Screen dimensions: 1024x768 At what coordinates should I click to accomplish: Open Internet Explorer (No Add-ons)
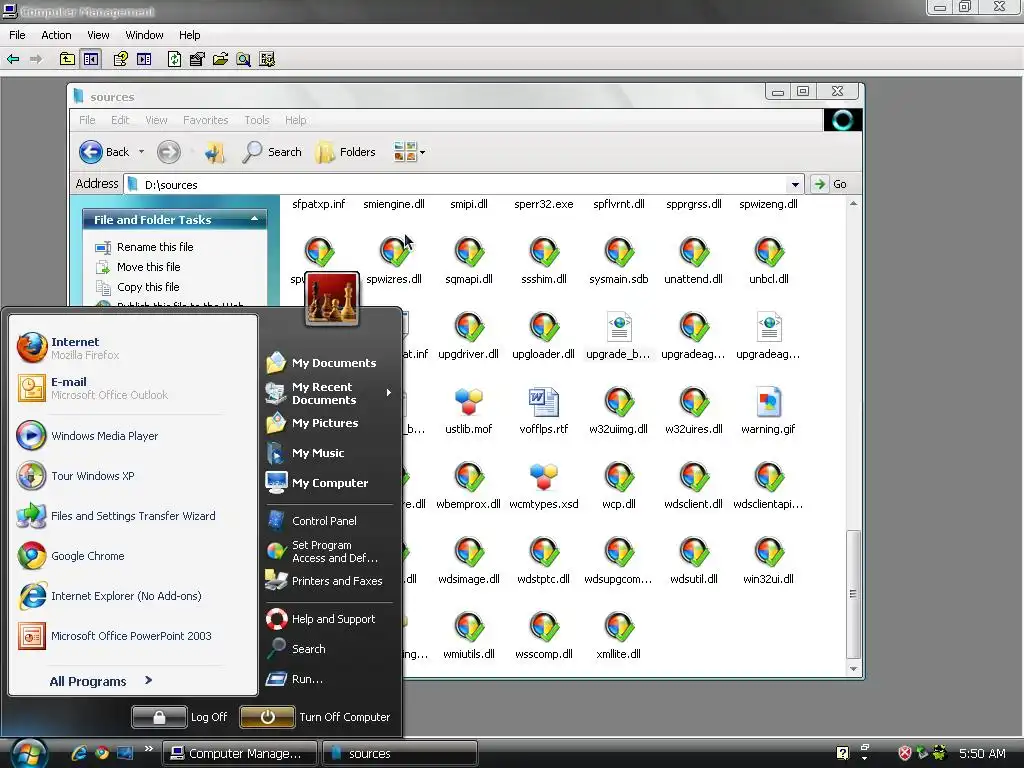tap(110, 596)
